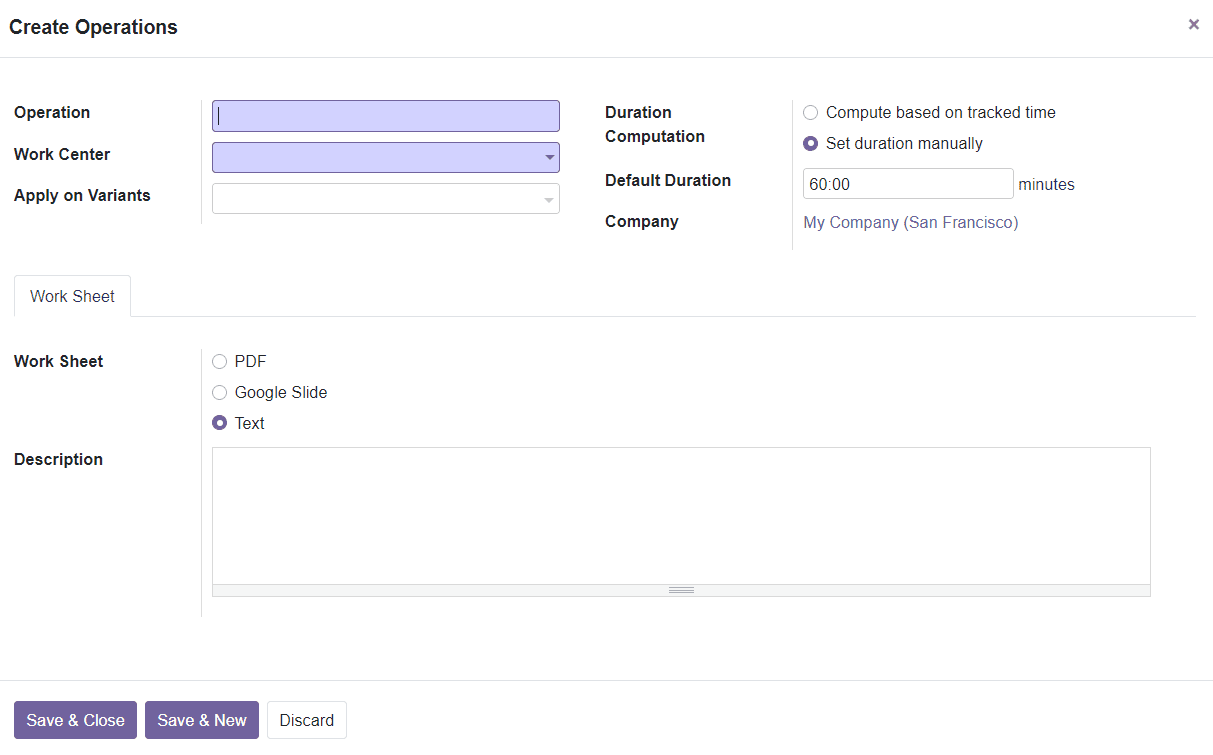Close the Create Operations dialog
This screenshot has width=1213, height=755.
coord(1193,24)
